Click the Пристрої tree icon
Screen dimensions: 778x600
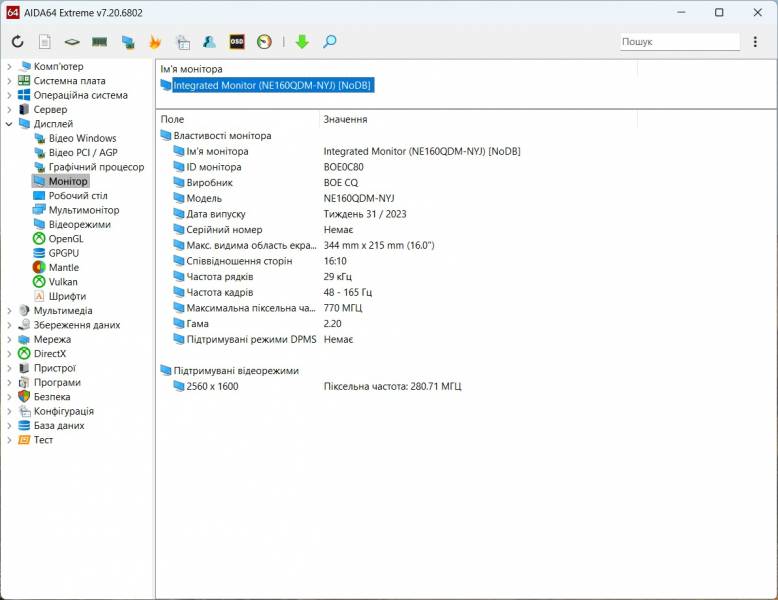24,368
